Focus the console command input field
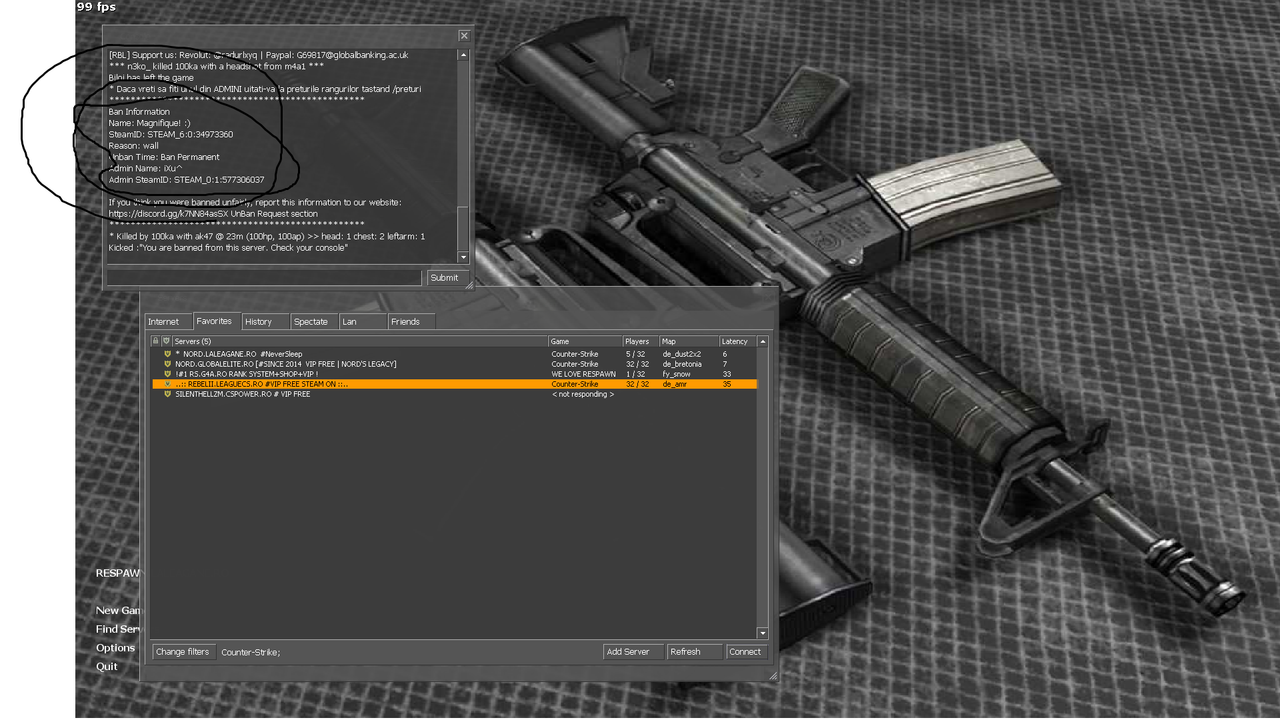1280x720 pixels. coord(264,277)
